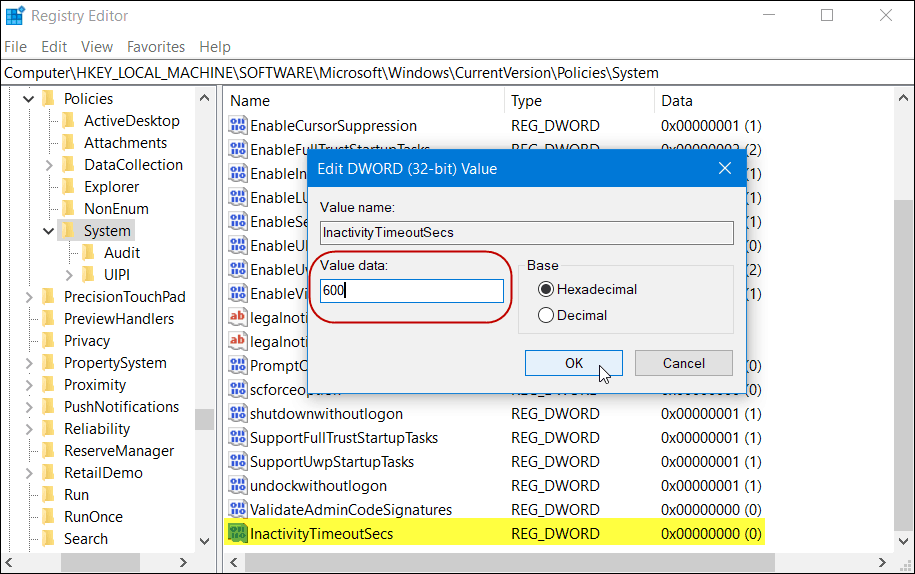Click the DWORD icon next to EnableCursorSuppression
Screen dimensions: 915x574
[x=238, y=125]
